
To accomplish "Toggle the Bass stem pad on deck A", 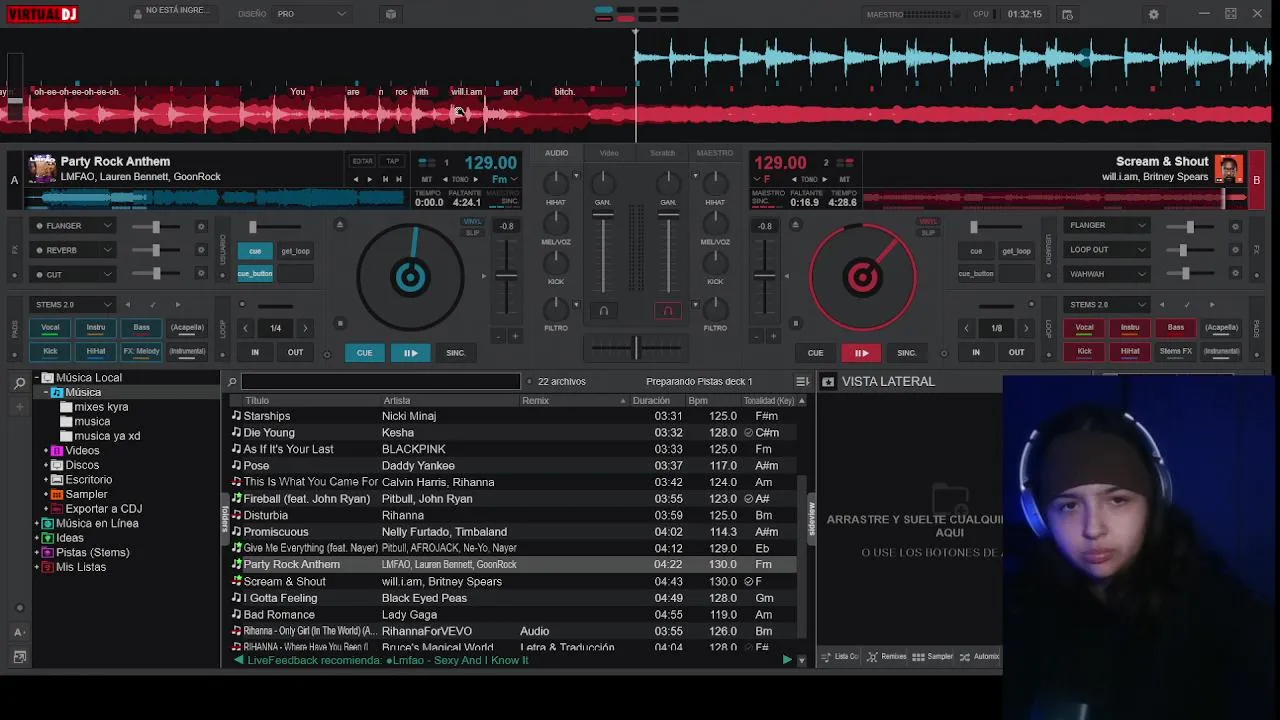I will coord(142,328).
